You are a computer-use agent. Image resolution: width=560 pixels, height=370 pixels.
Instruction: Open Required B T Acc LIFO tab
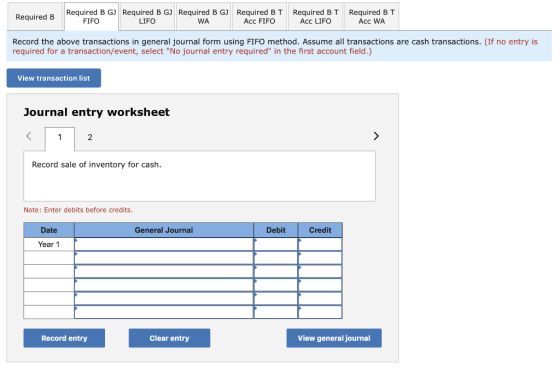(x=315, y=17)
